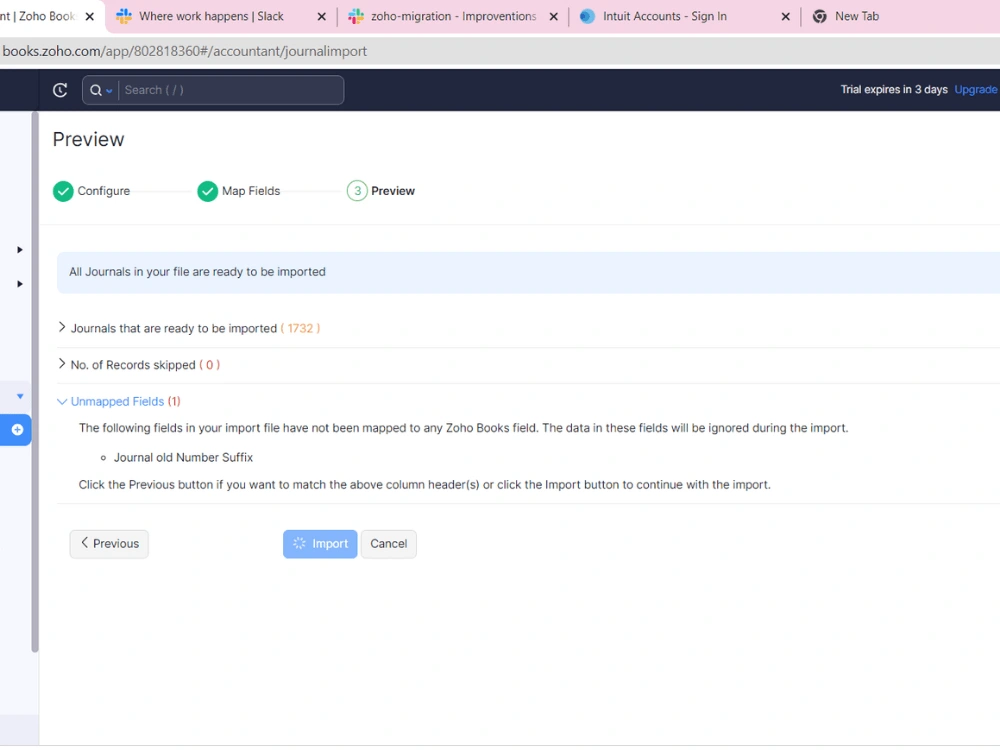Viewport: 1000px width, 750px height.
Task: Click the Intuit icon on the Sign In tab
Action: (x=588, y=16)
